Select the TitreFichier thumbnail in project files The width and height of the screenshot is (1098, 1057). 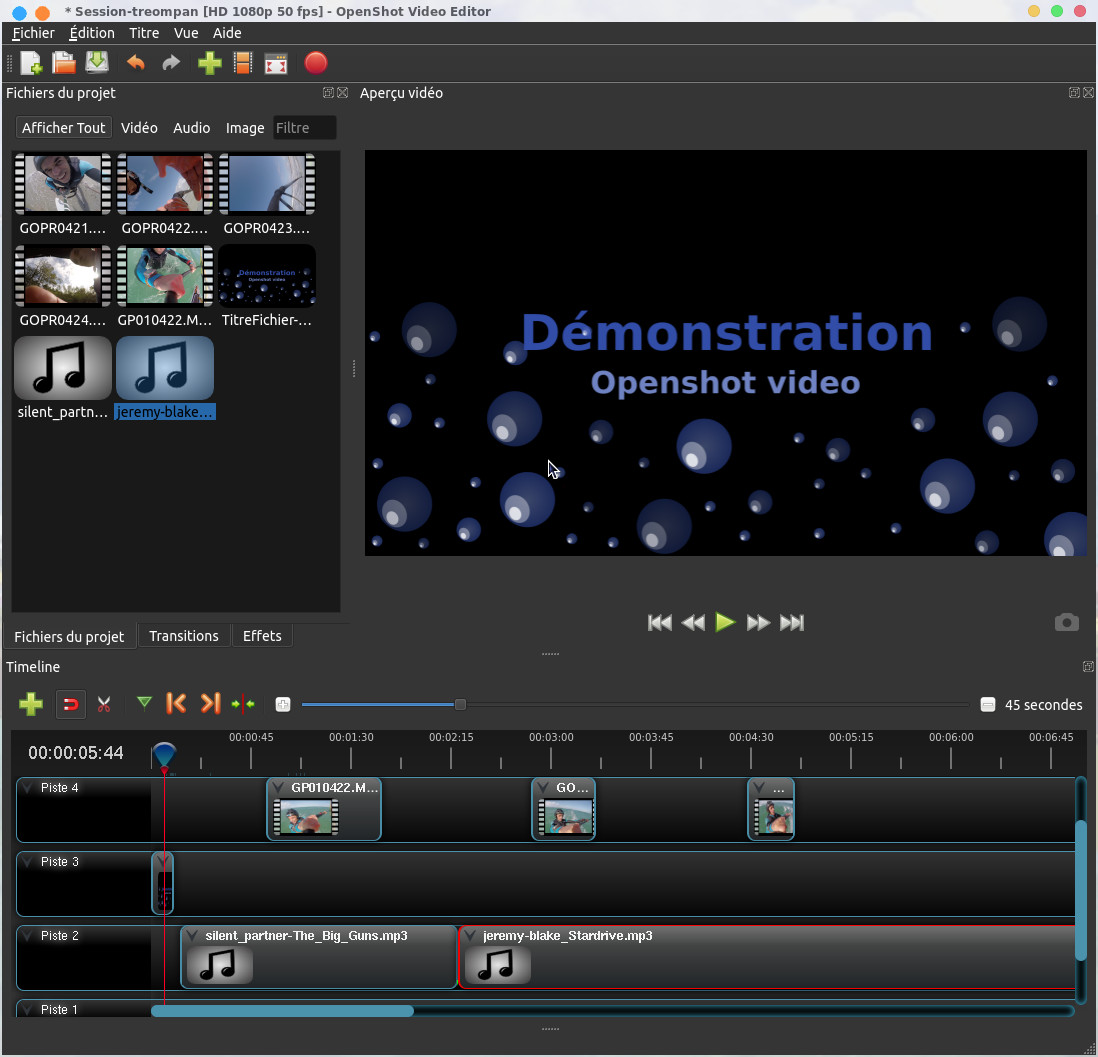pyautogui.click(x=267, y=277)
